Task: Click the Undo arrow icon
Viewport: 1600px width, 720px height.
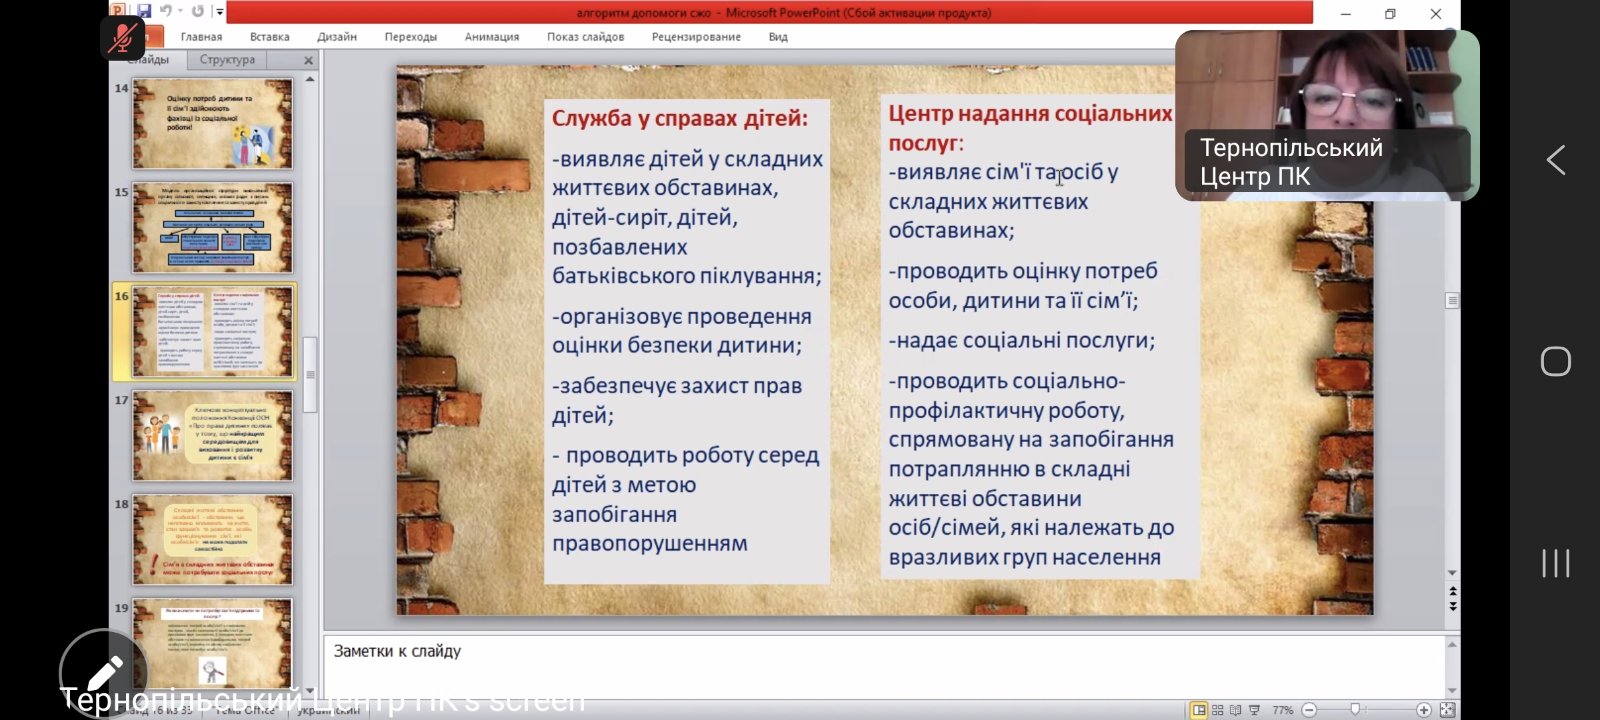Action: pyautogui.click(x=166, y=12)
